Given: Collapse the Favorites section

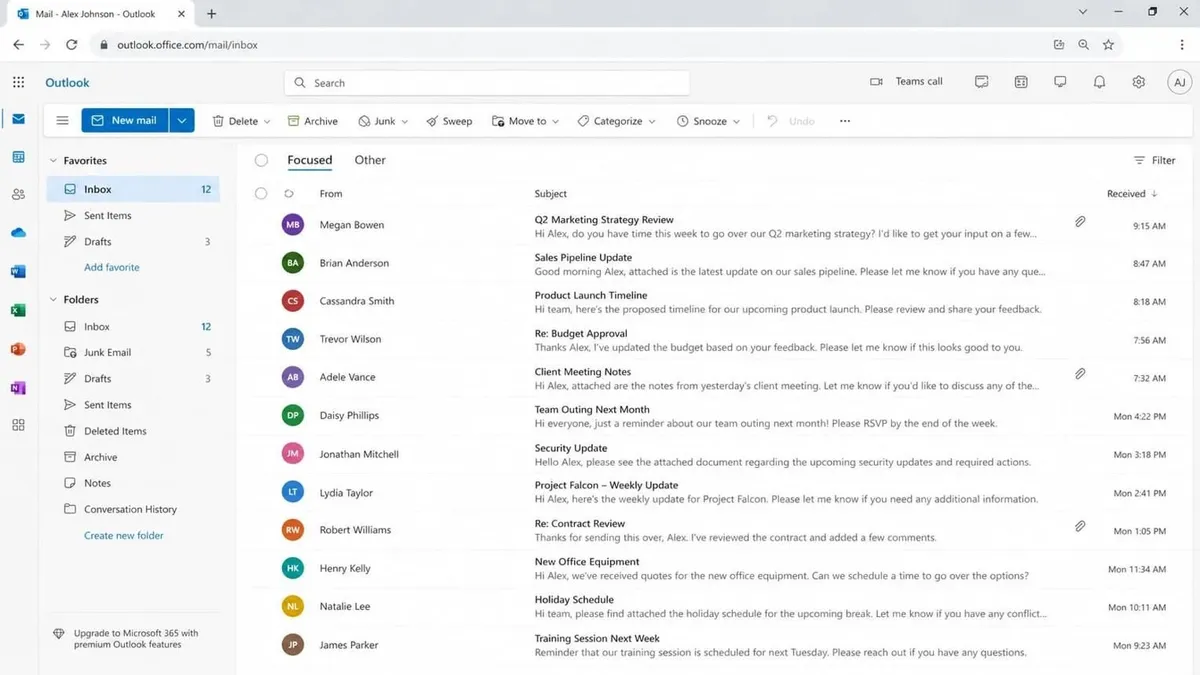Looking at the screenshot, I should [x=53, y=160].
